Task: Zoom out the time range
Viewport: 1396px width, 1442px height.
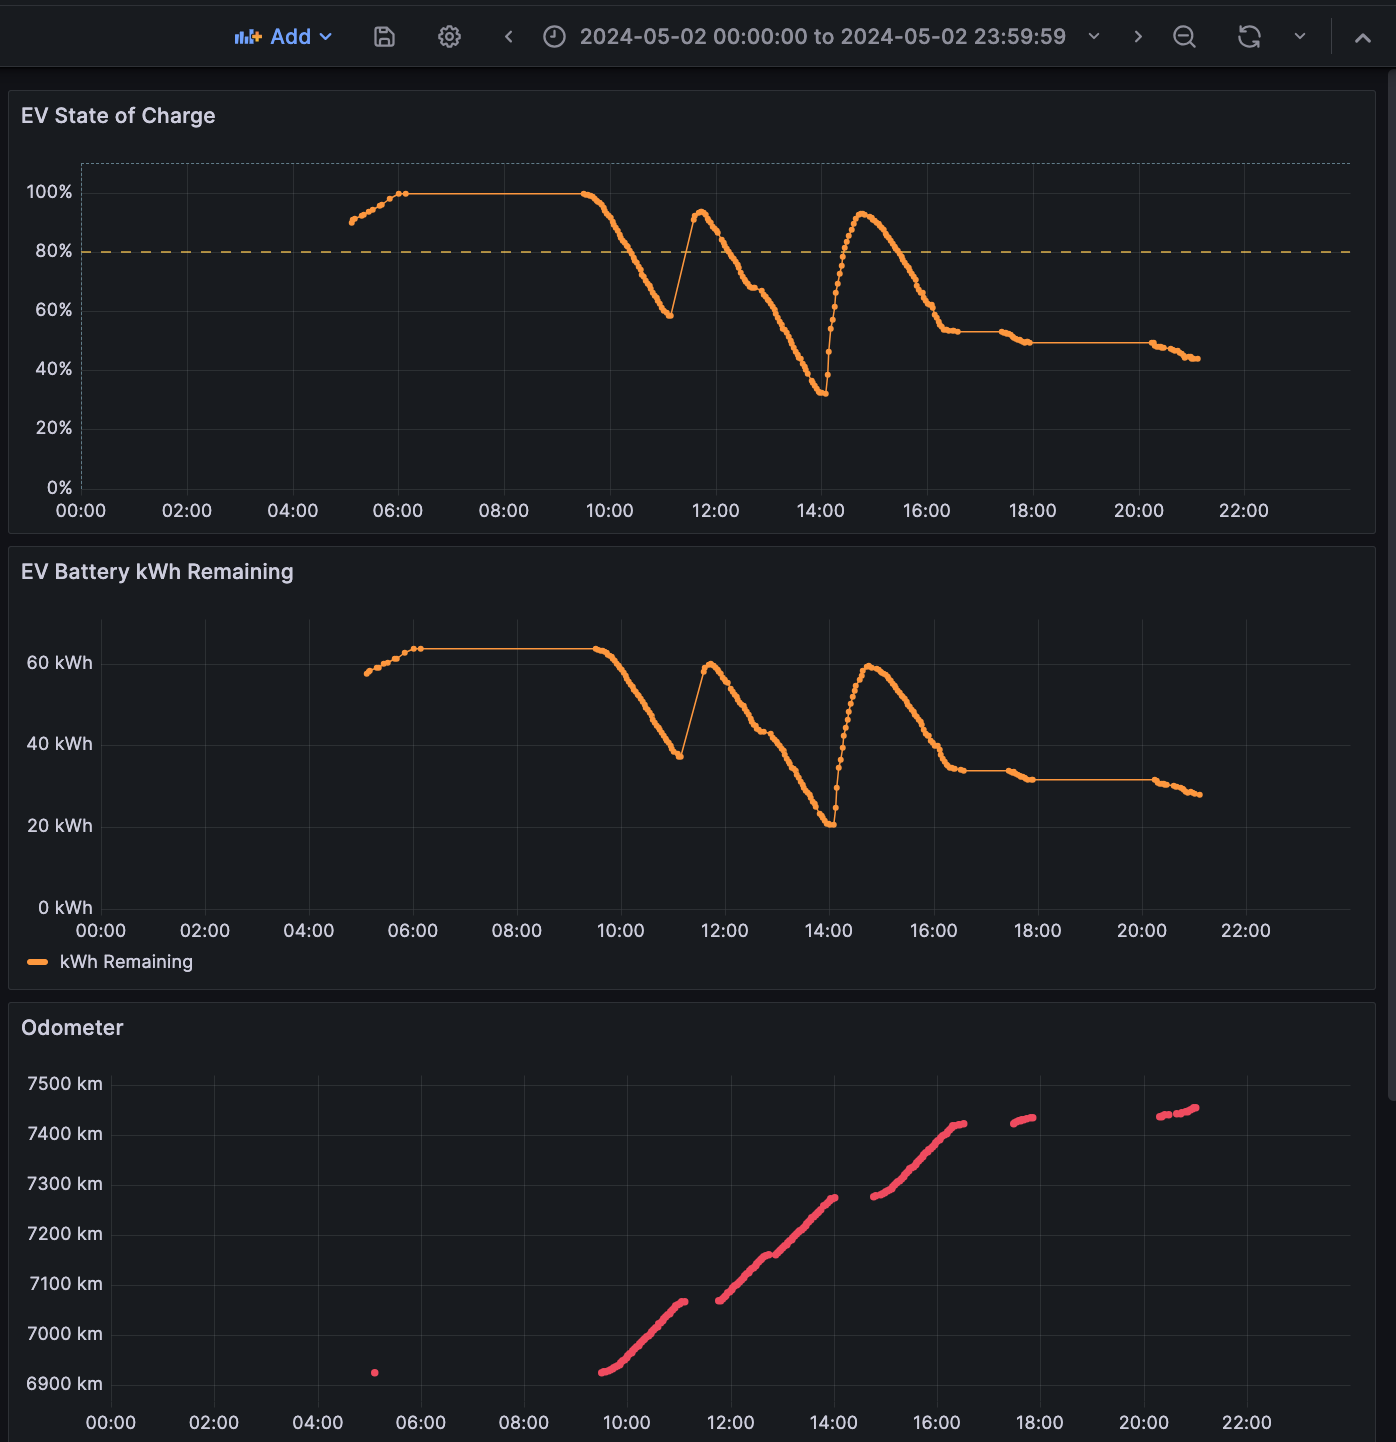Action: coord(1184,37)
